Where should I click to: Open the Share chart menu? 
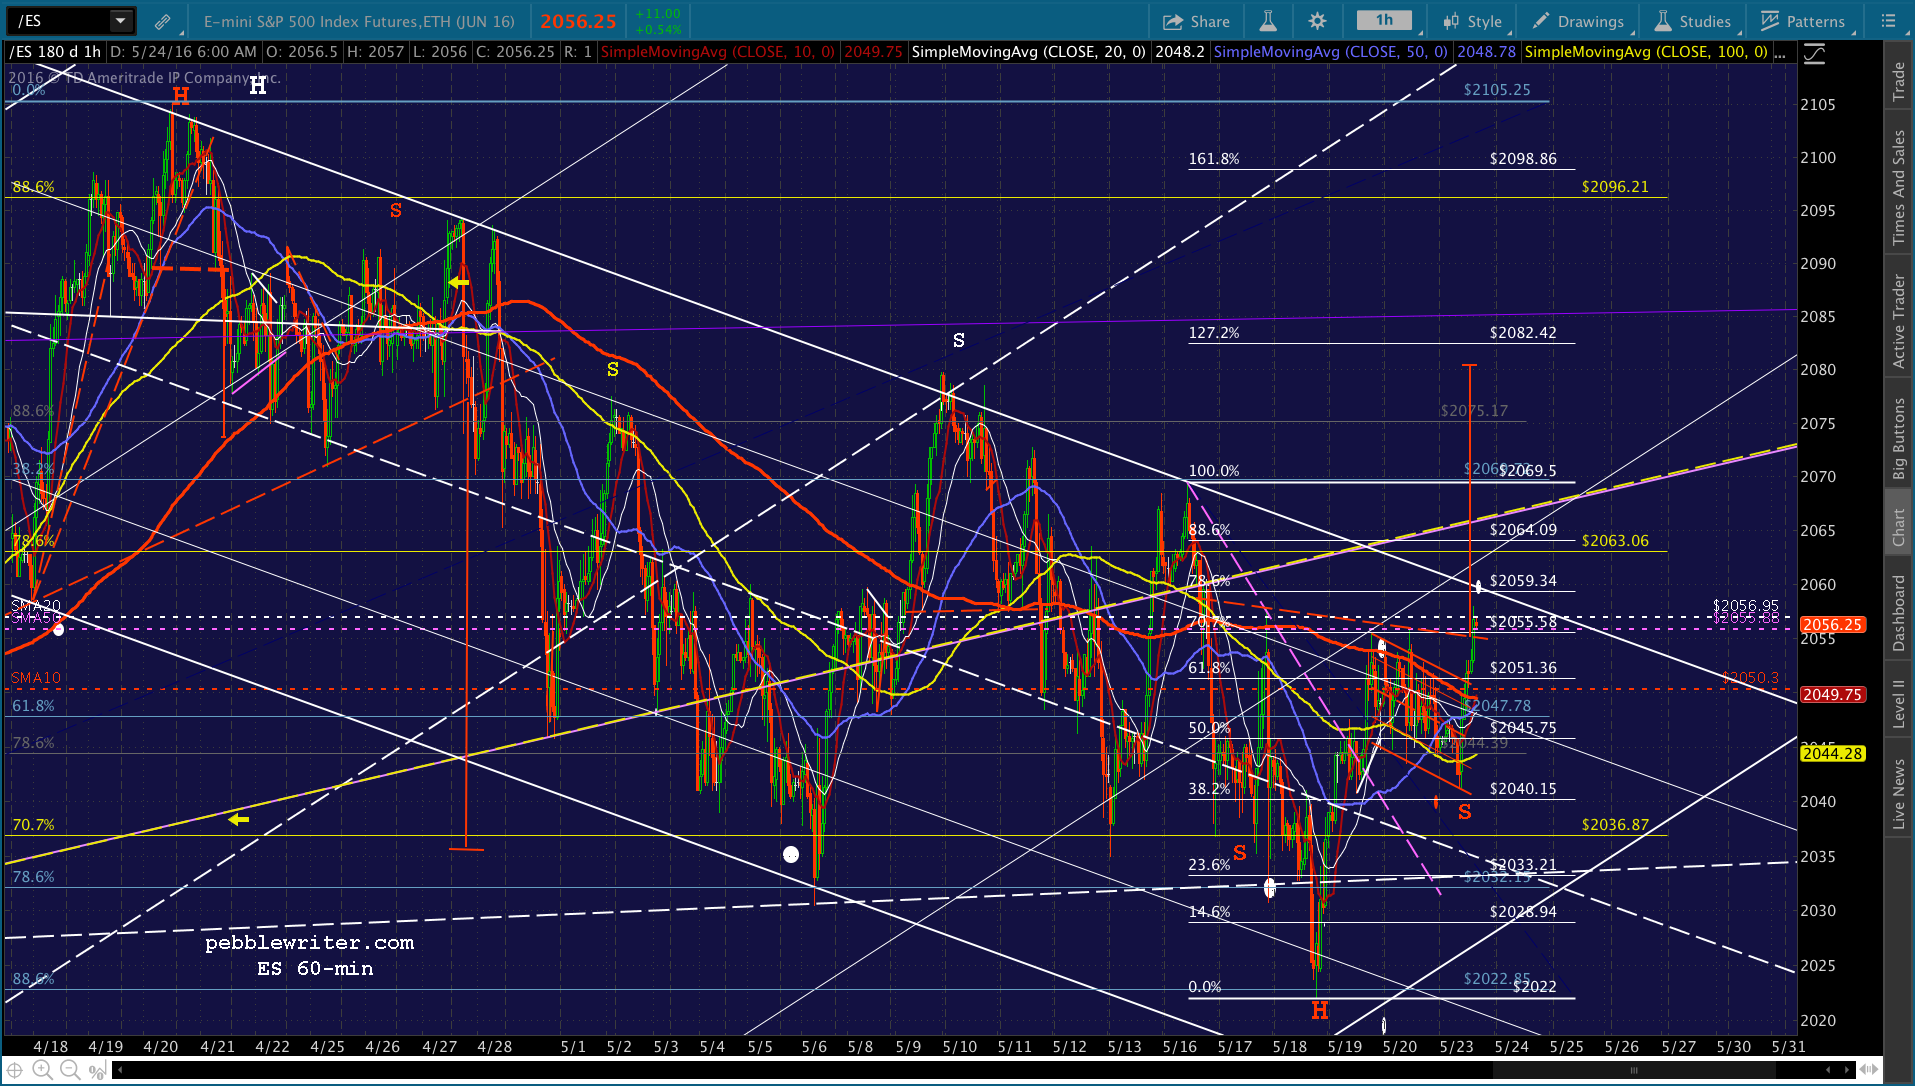click(1196, 21)
